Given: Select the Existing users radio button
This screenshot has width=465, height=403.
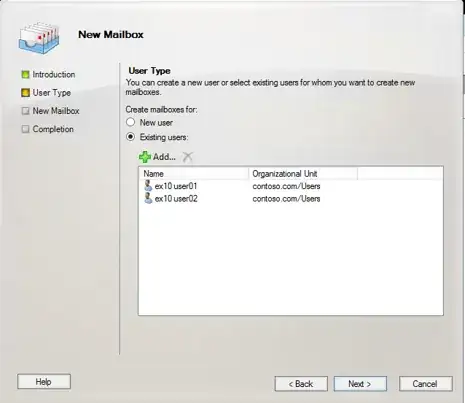Looking at the screenshot, I should coord(131,137).
